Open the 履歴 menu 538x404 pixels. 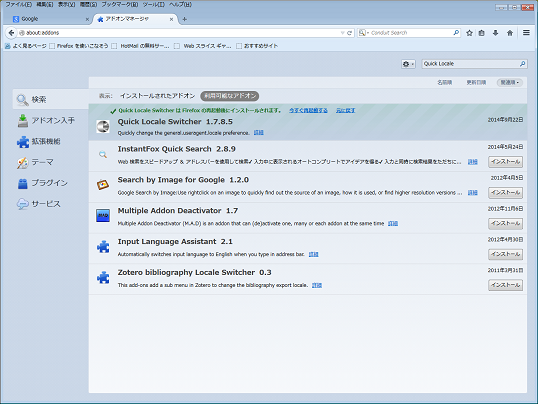pos(88,4)
